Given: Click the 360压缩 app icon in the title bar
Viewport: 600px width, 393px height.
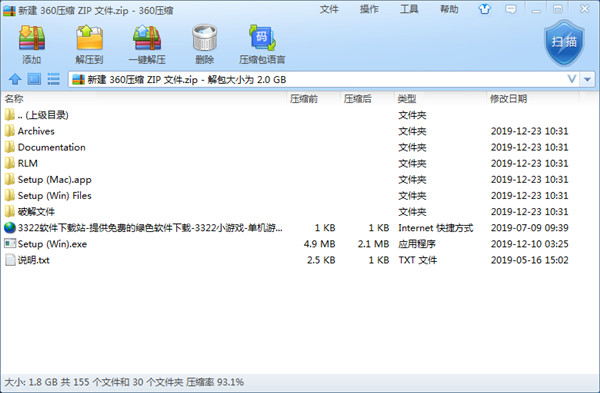Looking at the screenshot, I should point(9,10).
